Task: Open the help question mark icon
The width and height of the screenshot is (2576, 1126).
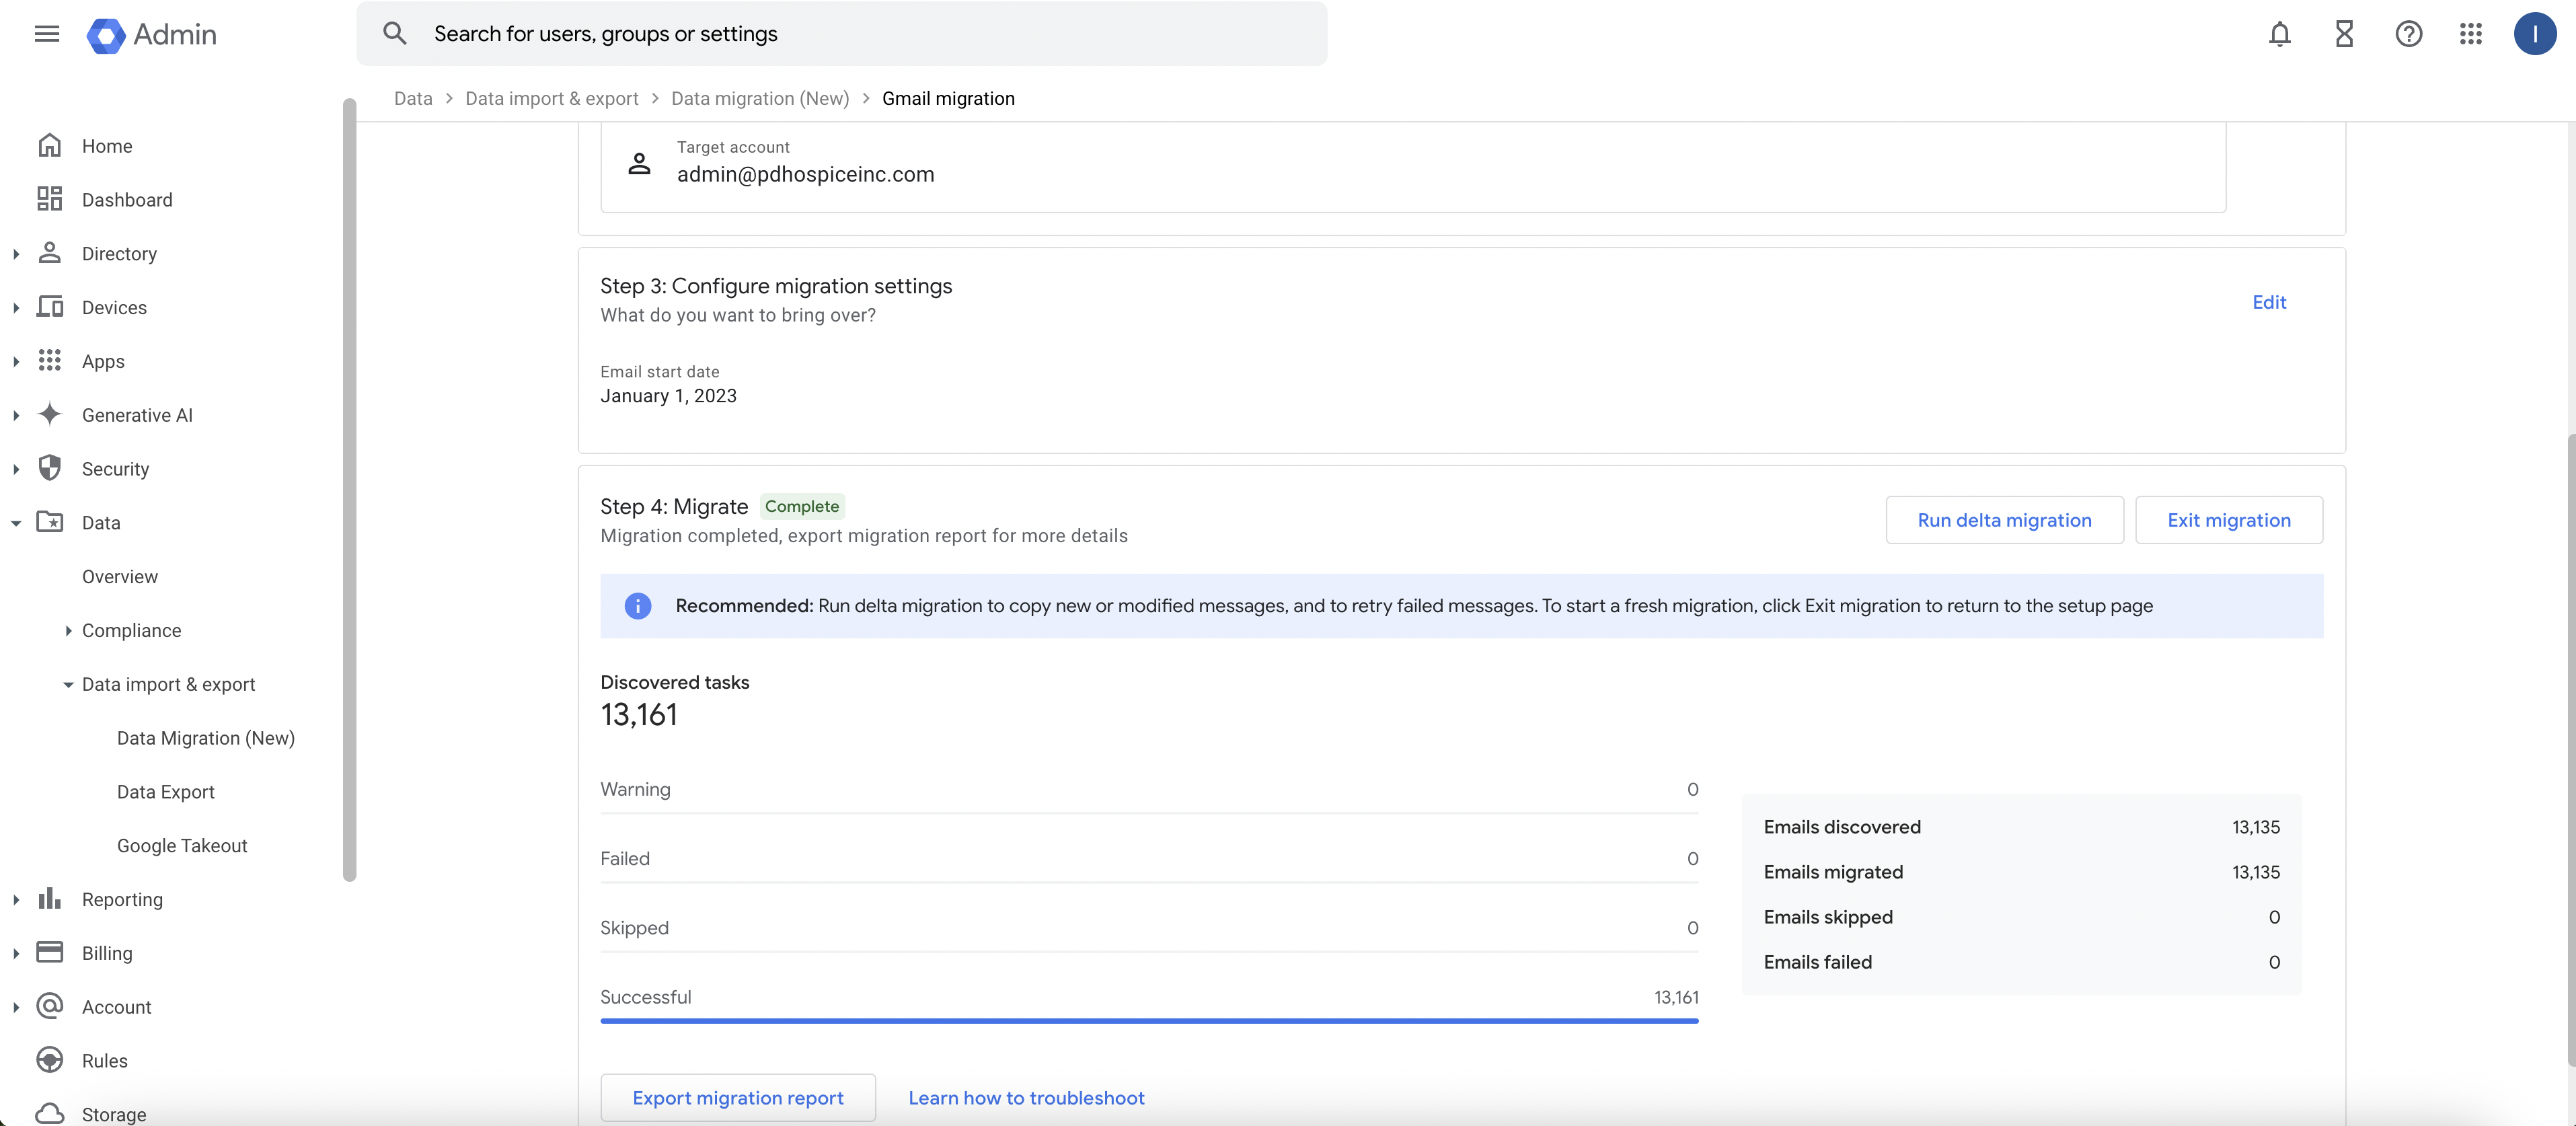Action: (2409, 34)
